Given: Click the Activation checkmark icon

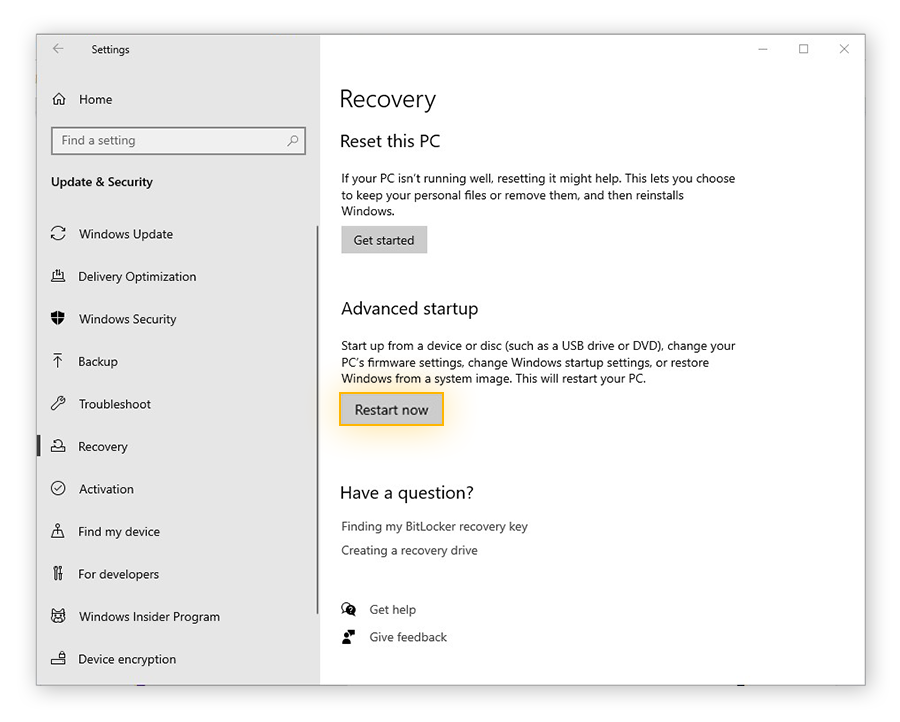Looking at the screenshot, I should coord(58,489).
